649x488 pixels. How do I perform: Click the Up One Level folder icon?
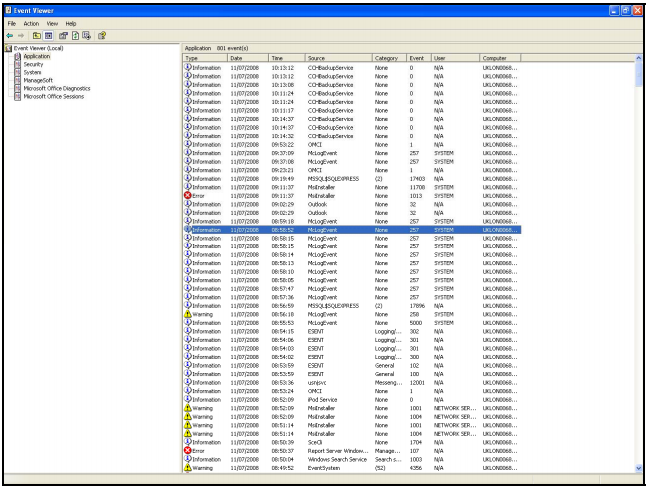pos(36,36)
